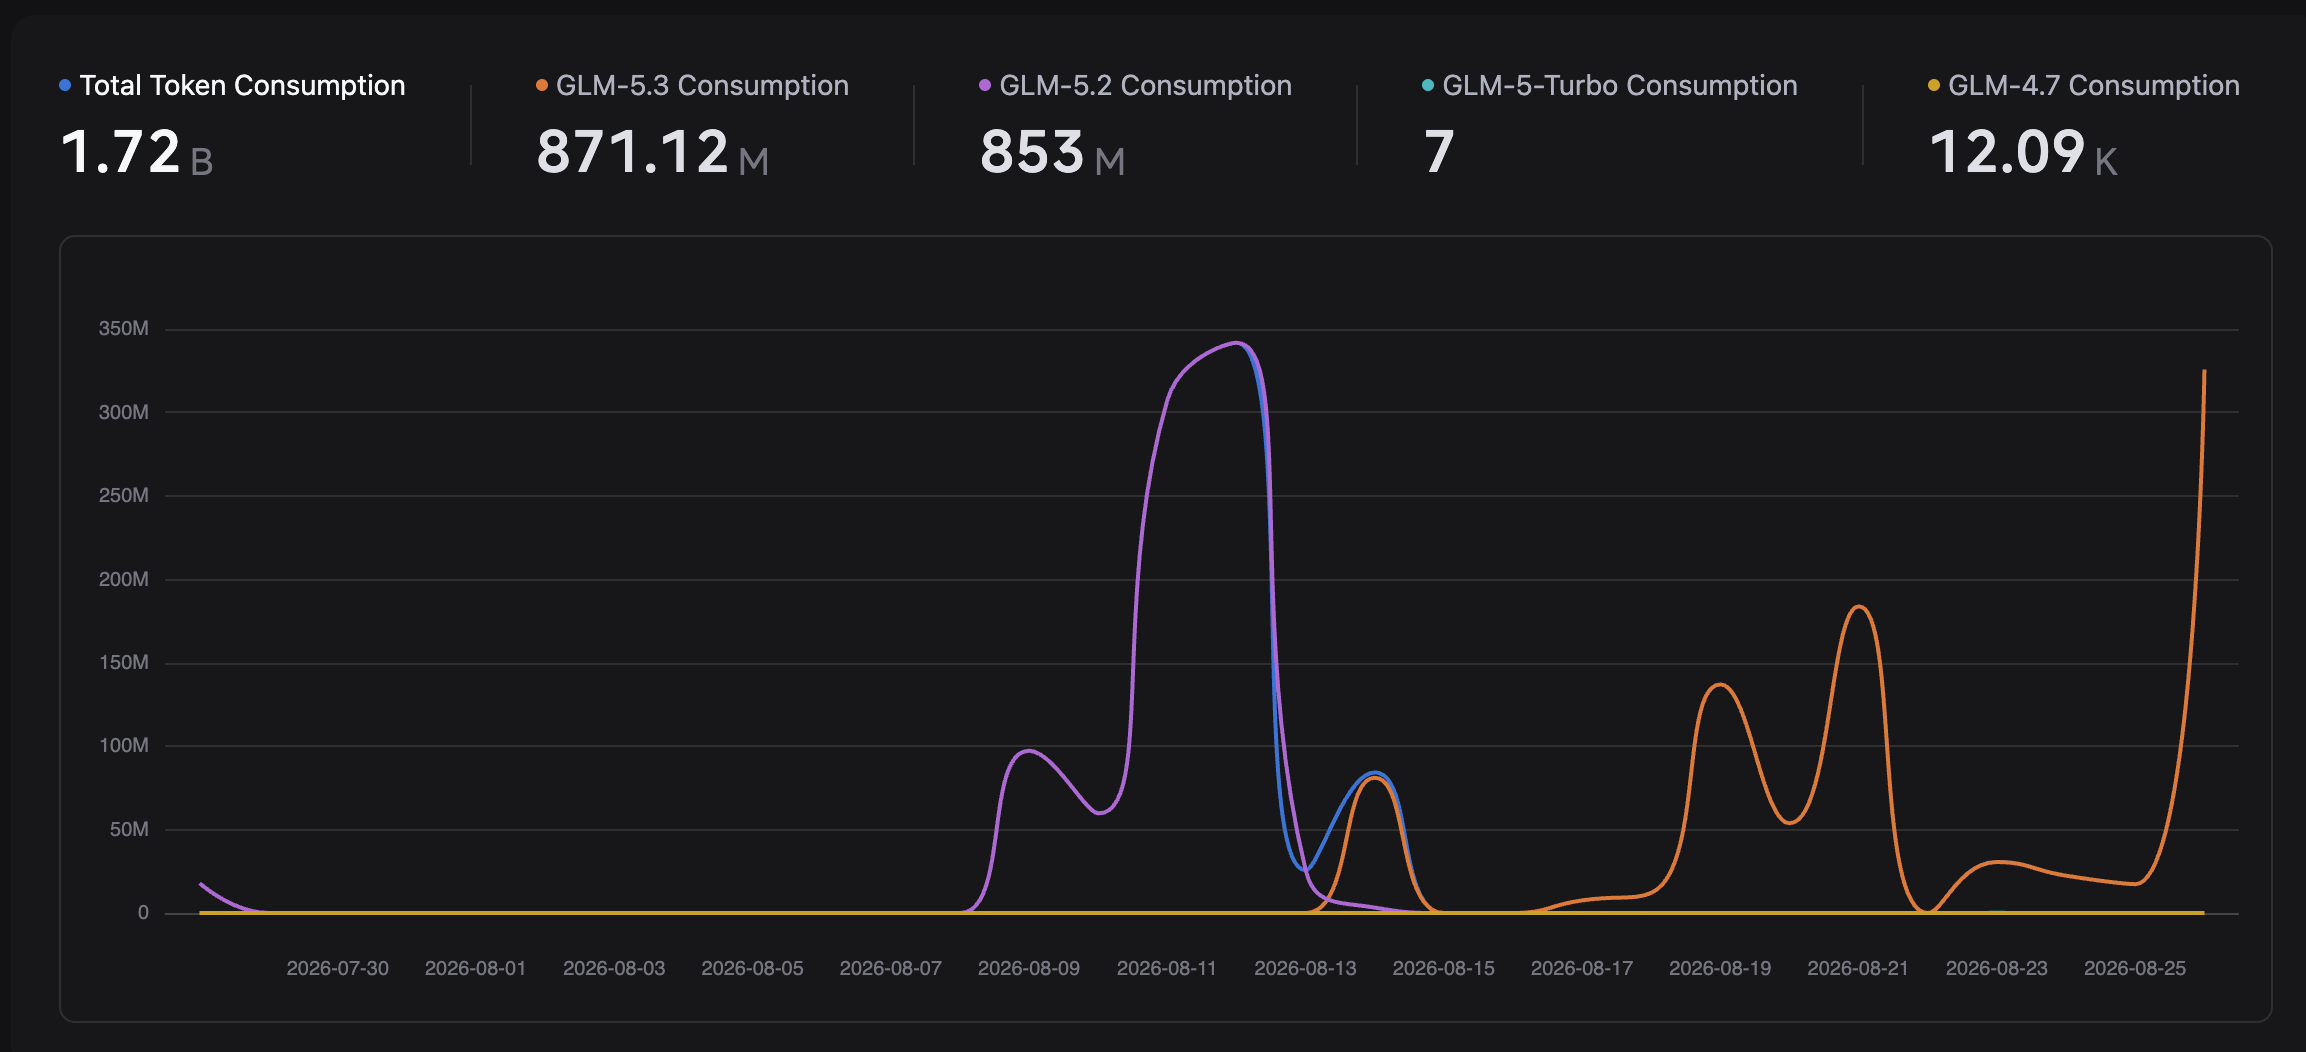
Task: Click the 2026-08-09 date label
Action: tap(1029, 969)
